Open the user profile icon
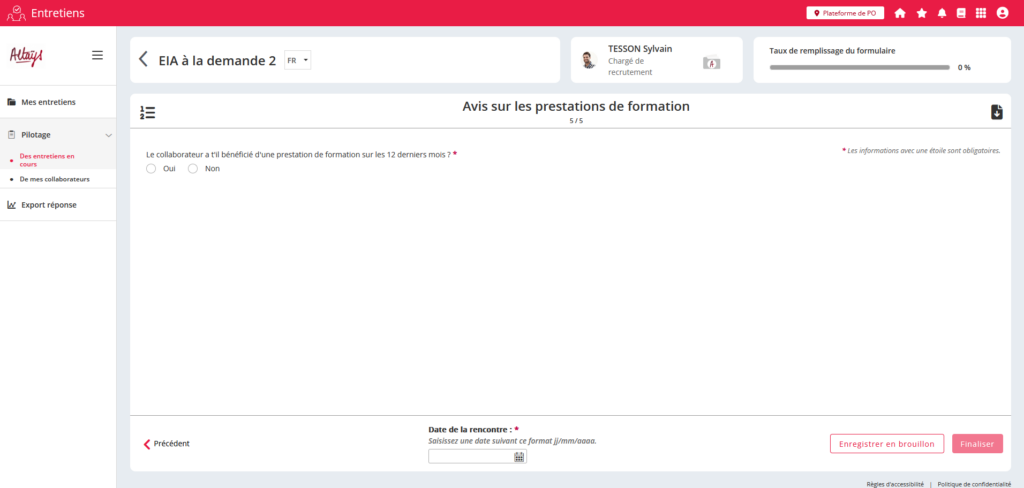This screenshot has height=488, width=1024. (x=1002, y=13)
